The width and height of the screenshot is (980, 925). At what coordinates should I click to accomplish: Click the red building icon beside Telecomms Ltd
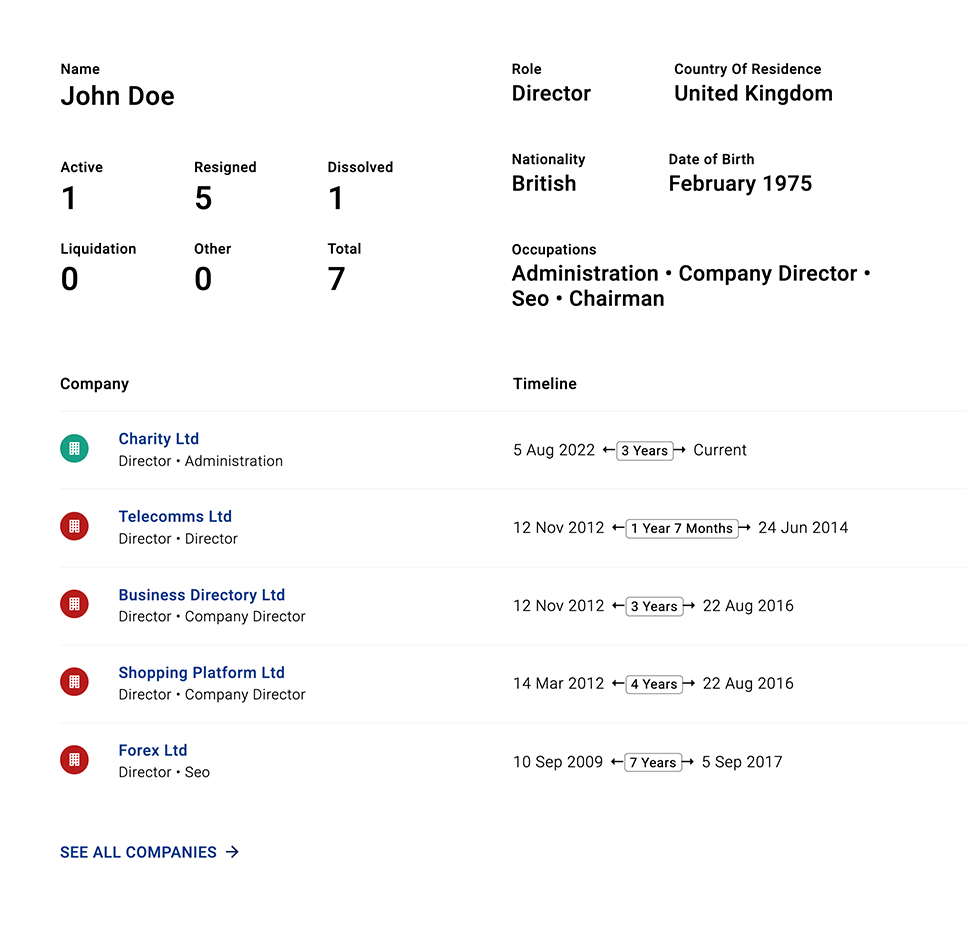coord(74,527)
